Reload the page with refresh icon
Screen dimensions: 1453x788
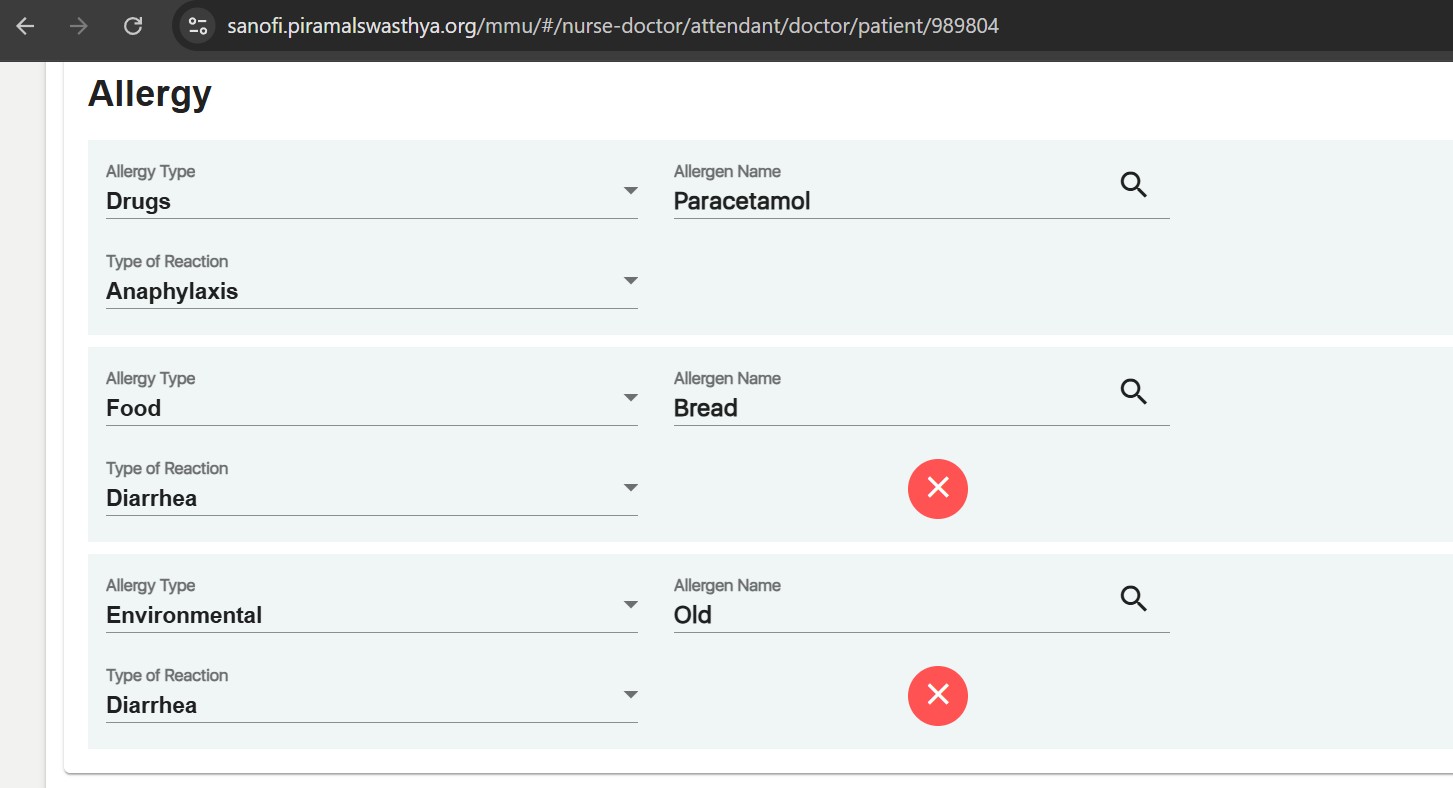pyautogui.click(x=133, y=27)
